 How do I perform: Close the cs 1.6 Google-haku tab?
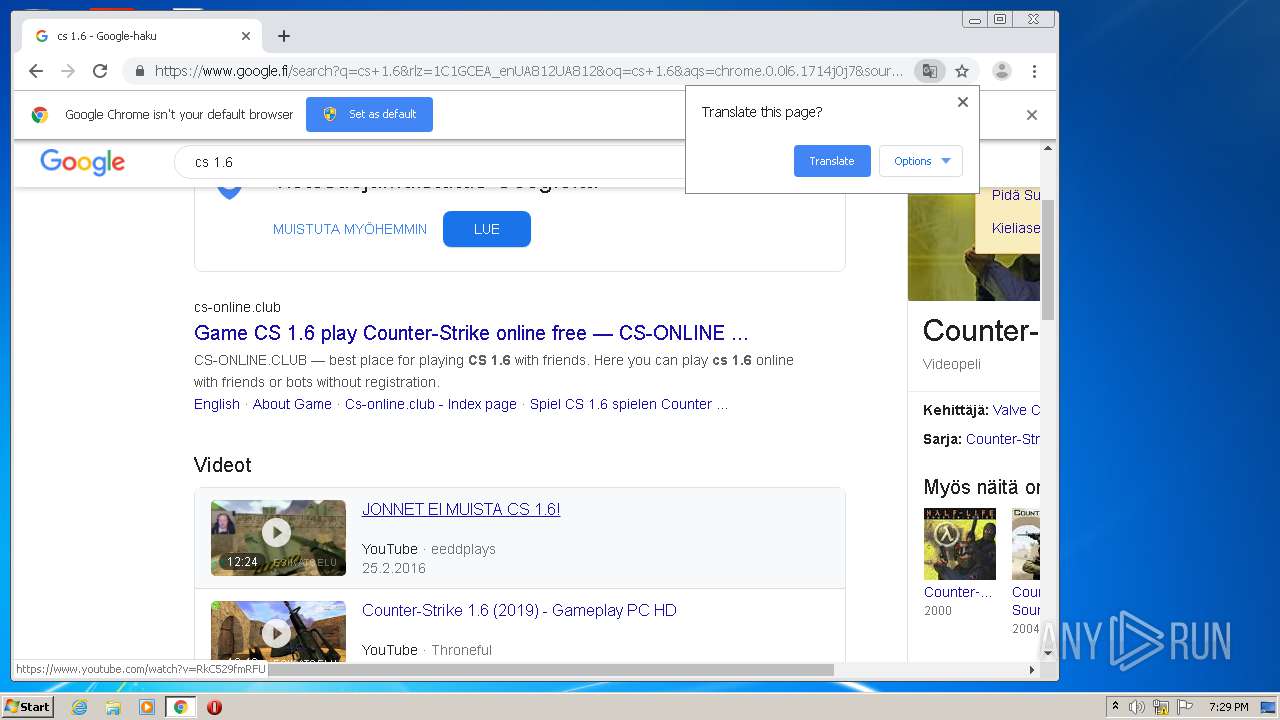tap(246, 36)
